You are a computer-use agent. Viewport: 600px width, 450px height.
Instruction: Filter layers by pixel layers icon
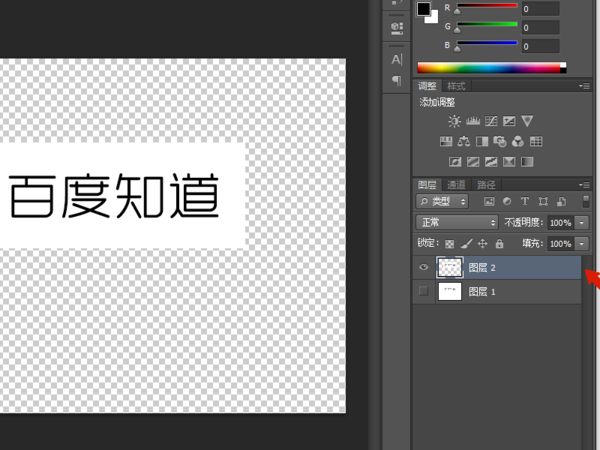pyautogui.click(x=489, y=202)
